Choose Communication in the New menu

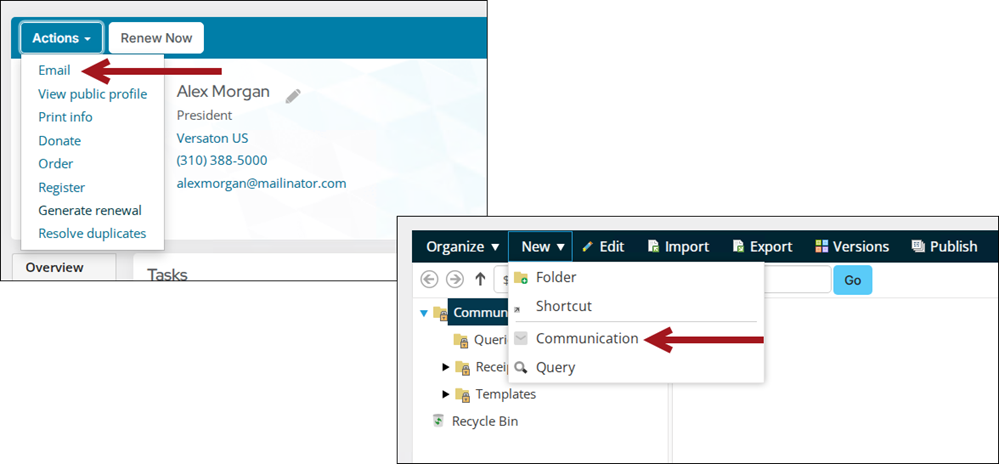point(636,338)
